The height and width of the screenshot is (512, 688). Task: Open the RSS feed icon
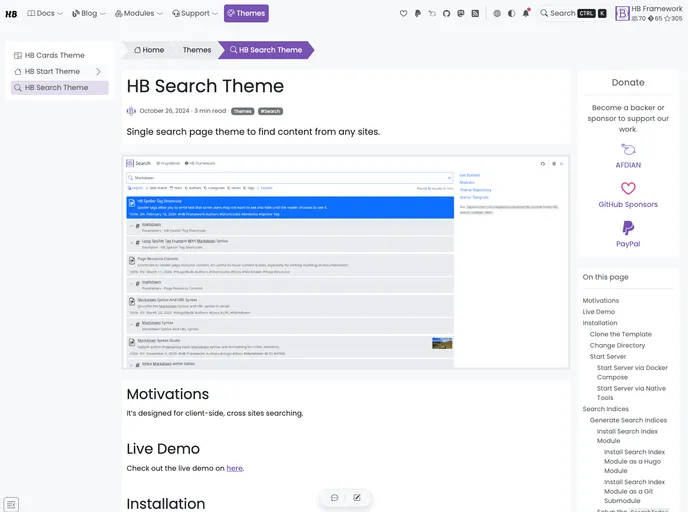474,14
